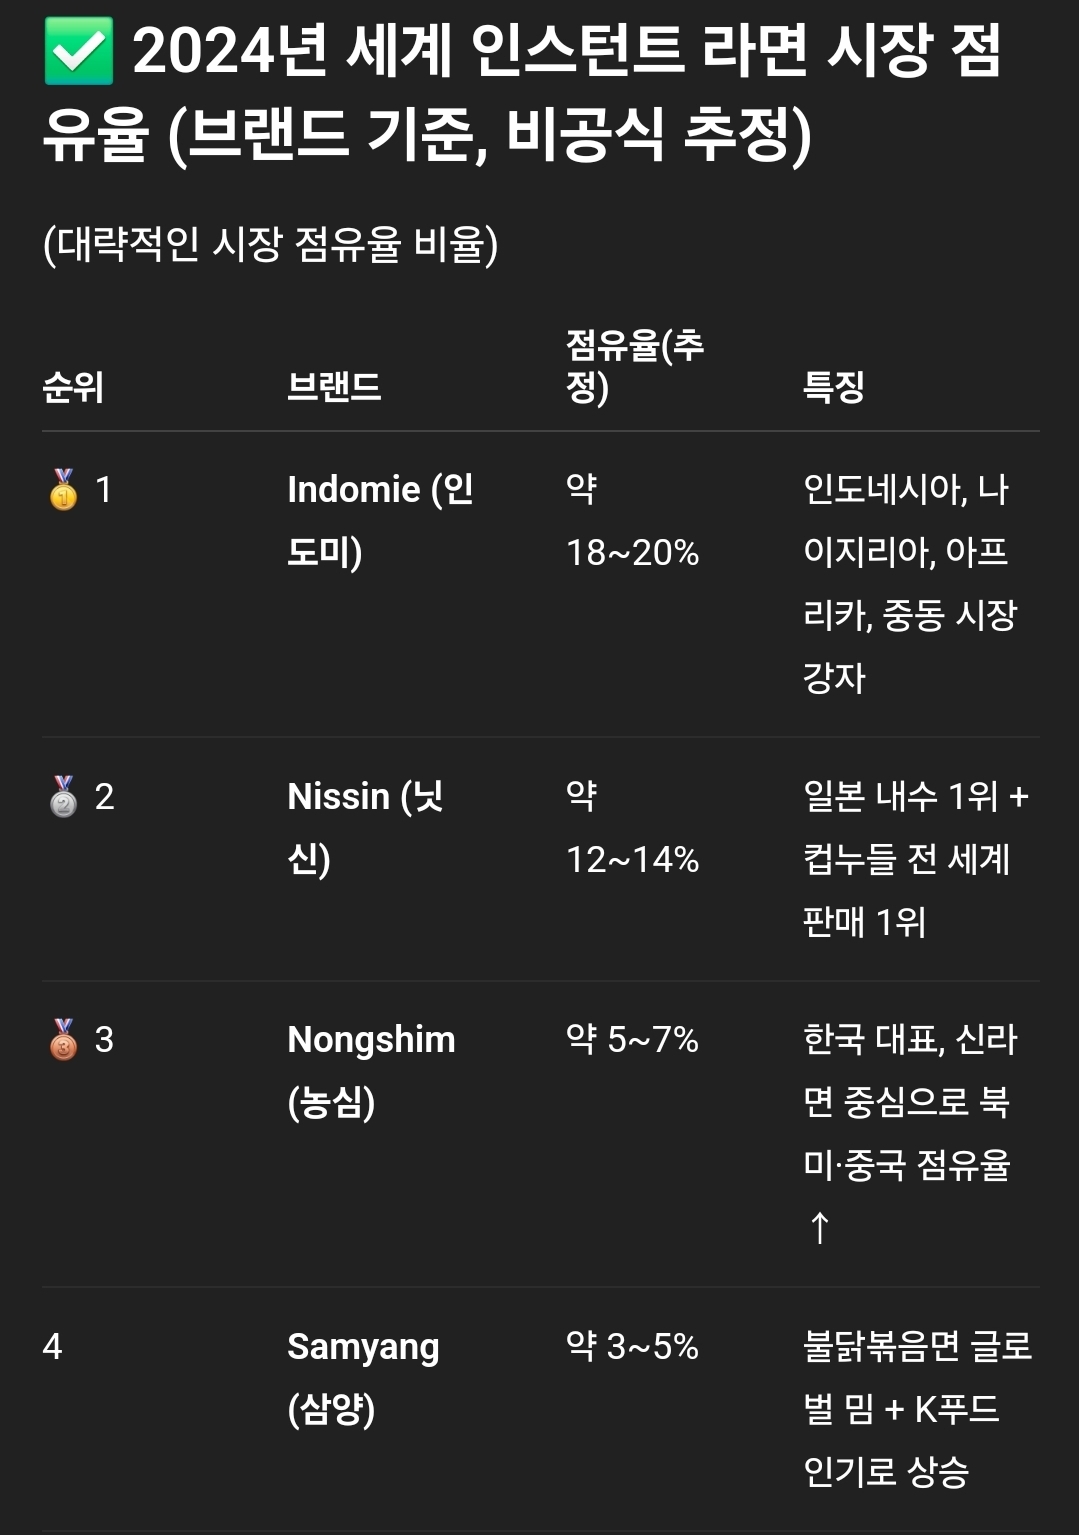Click the silver medal icon for rank 2
This screenshot has width=1079, height=1535.
(63, 797)
